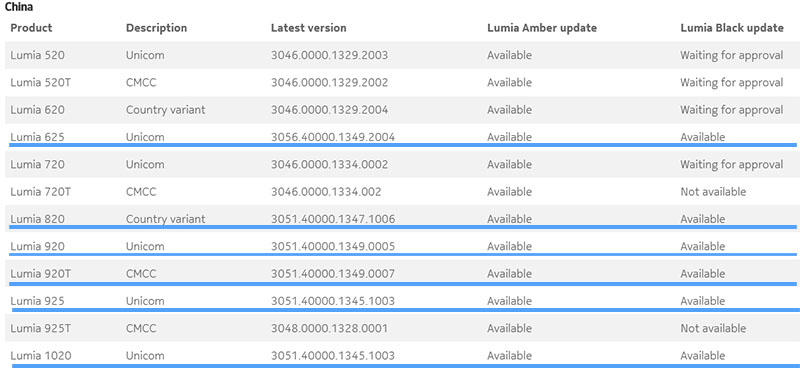Click Lumia 920T Black update Available status

click(x=703, y=274)
